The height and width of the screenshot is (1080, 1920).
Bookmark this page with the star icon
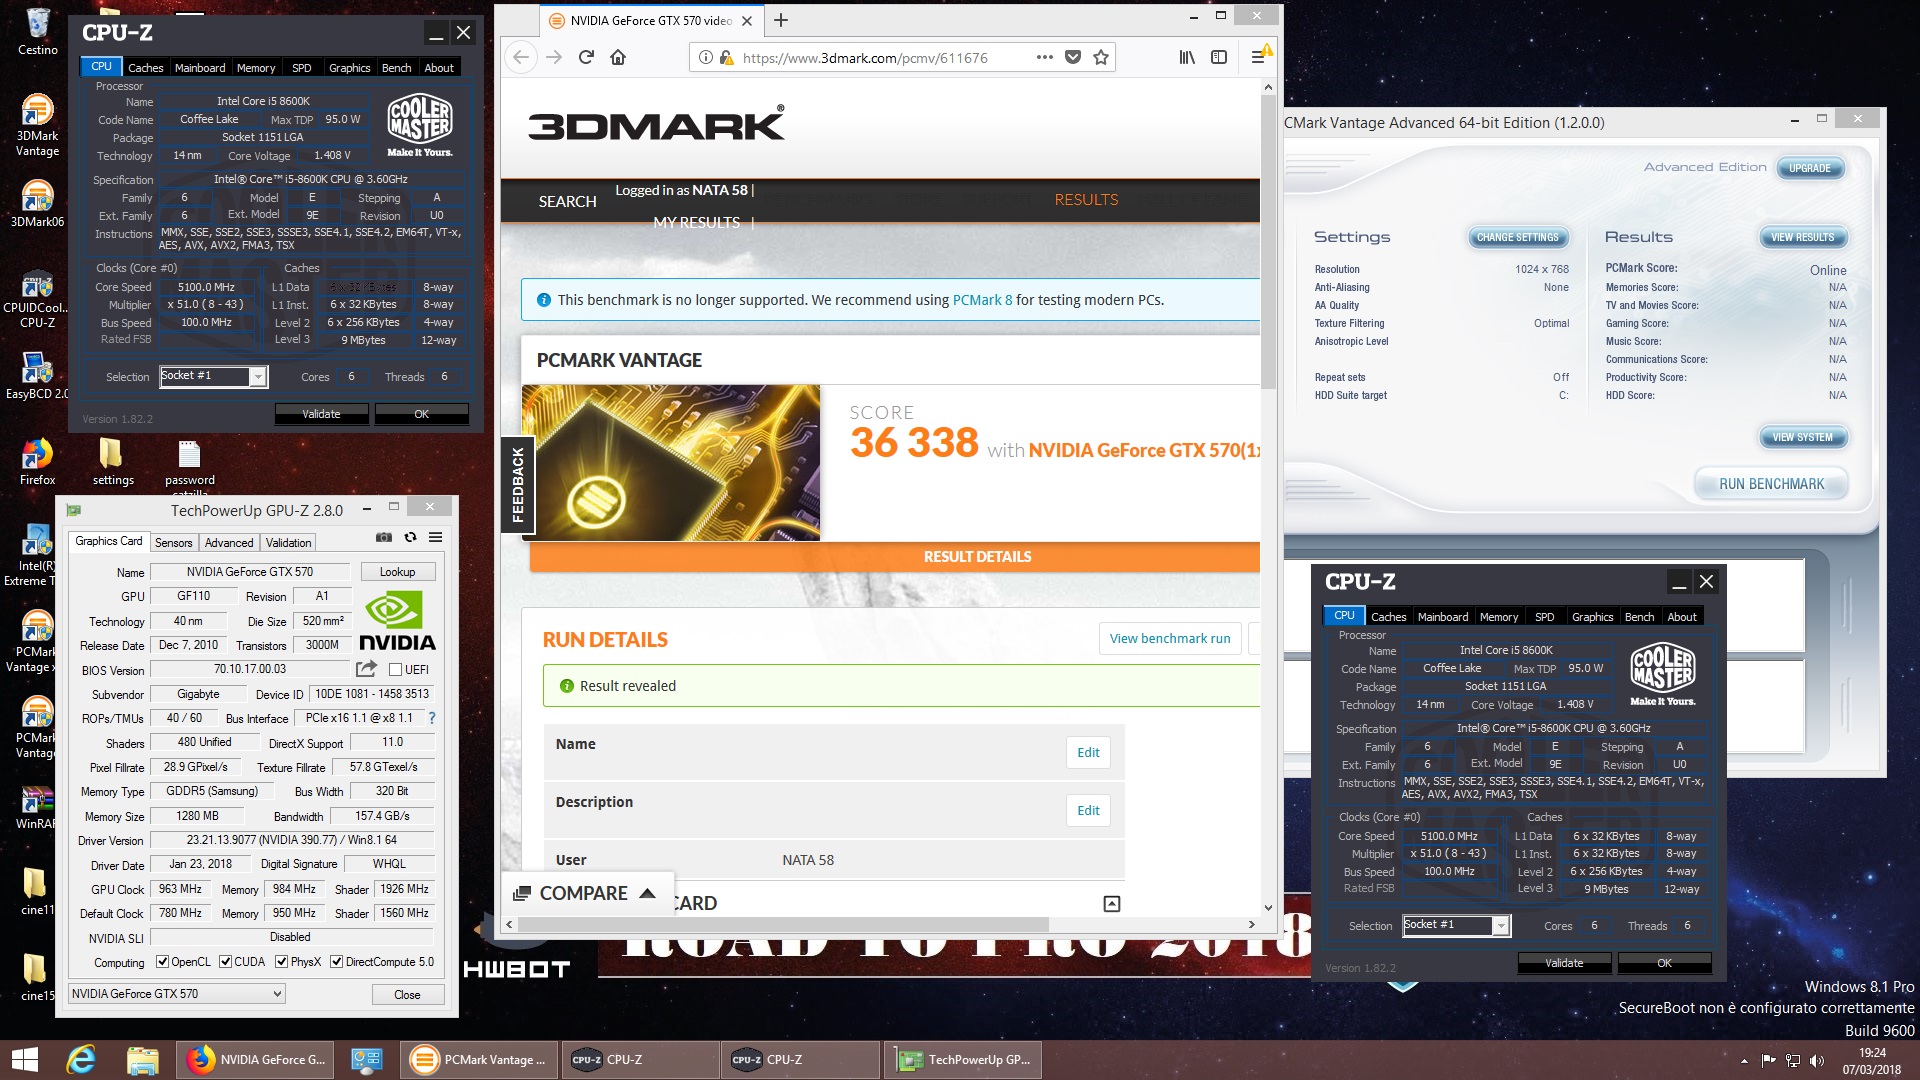coord(1101,57)
